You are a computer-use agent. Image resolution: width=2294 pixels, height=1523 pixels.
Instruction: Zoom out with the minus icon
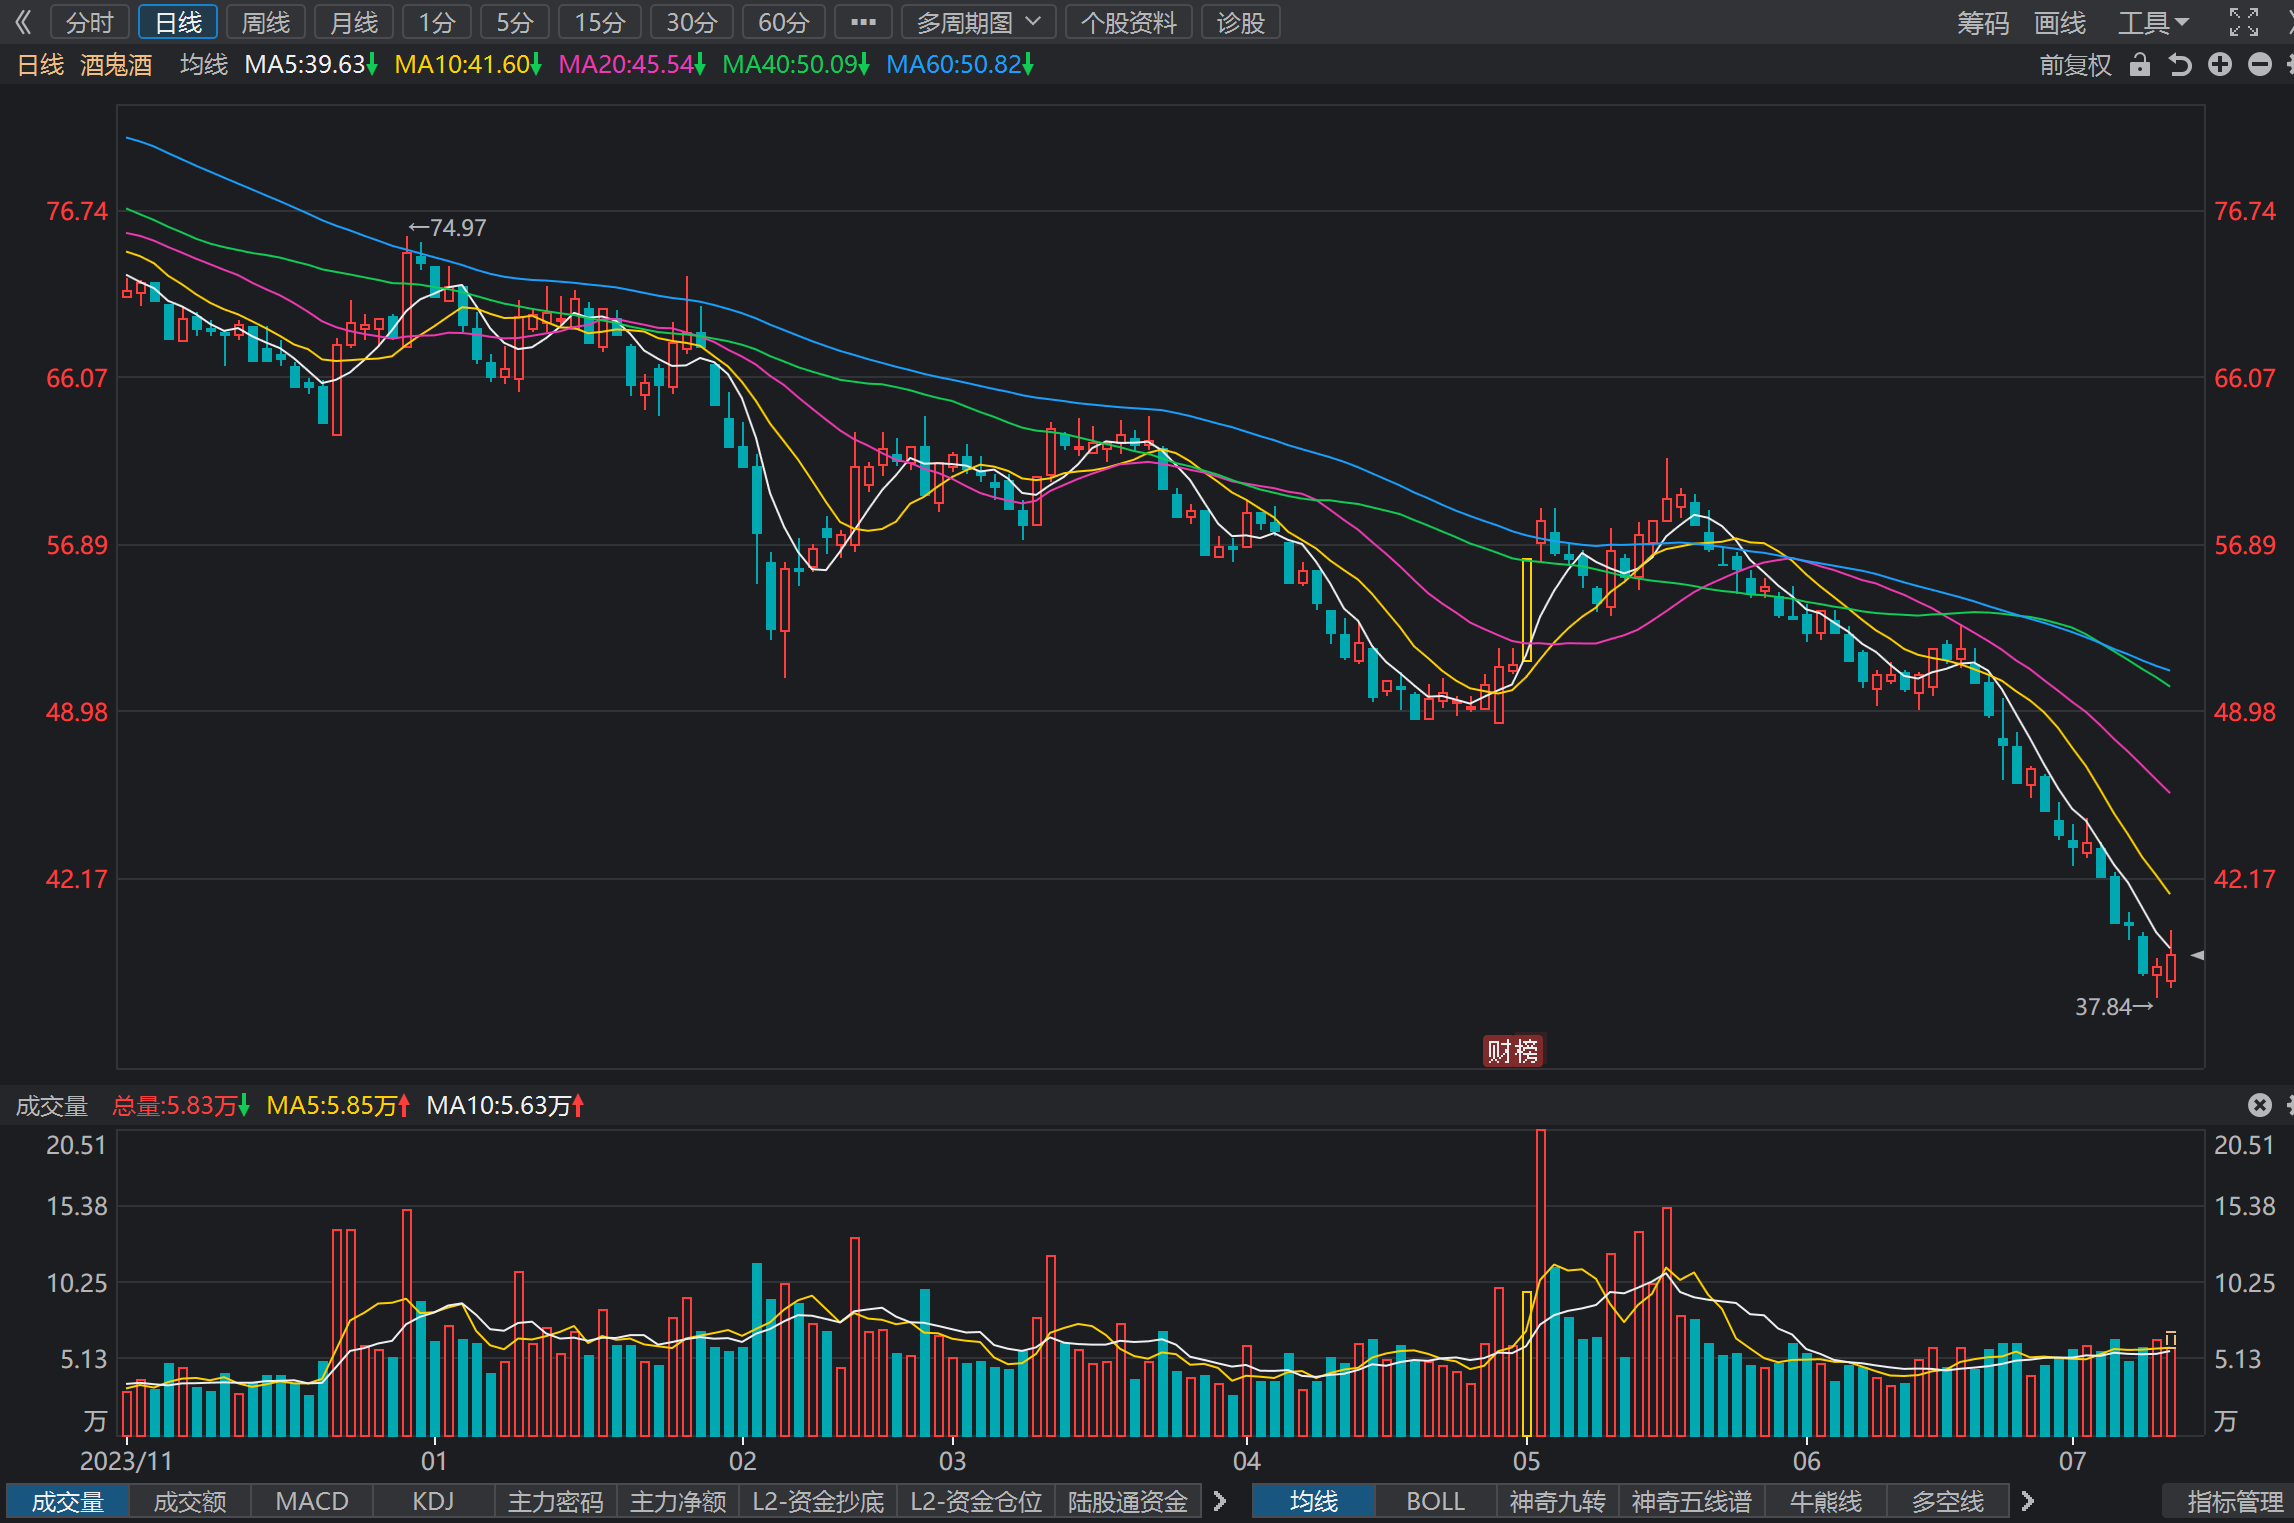[2259, 65]
